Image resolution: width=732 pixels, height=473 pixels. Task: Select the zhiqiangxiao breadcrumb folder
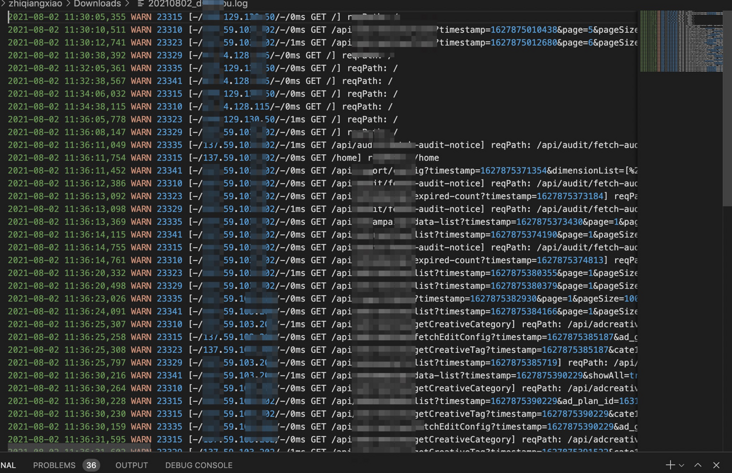[x=35, y=4]
